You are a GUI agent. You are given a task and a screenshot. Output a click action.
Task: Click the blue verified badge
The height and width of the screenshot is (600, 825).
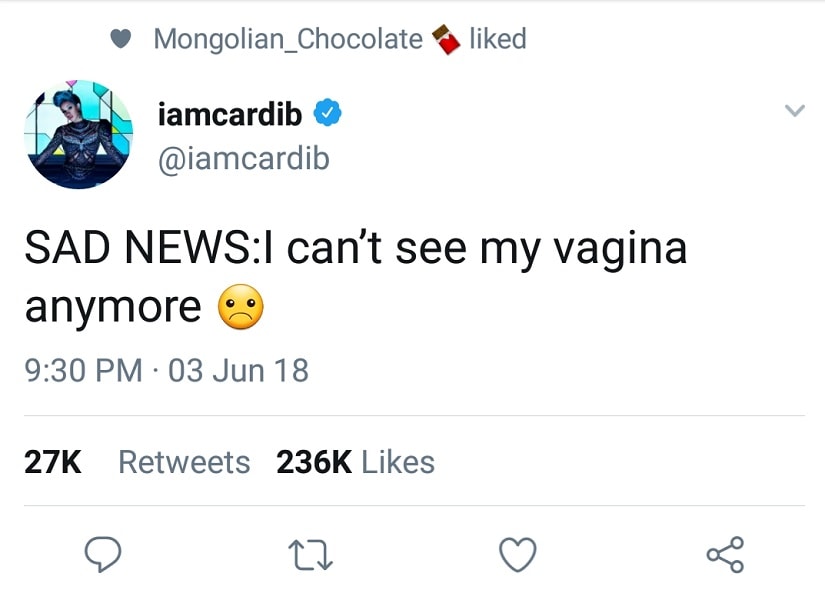tap(328, 115)
